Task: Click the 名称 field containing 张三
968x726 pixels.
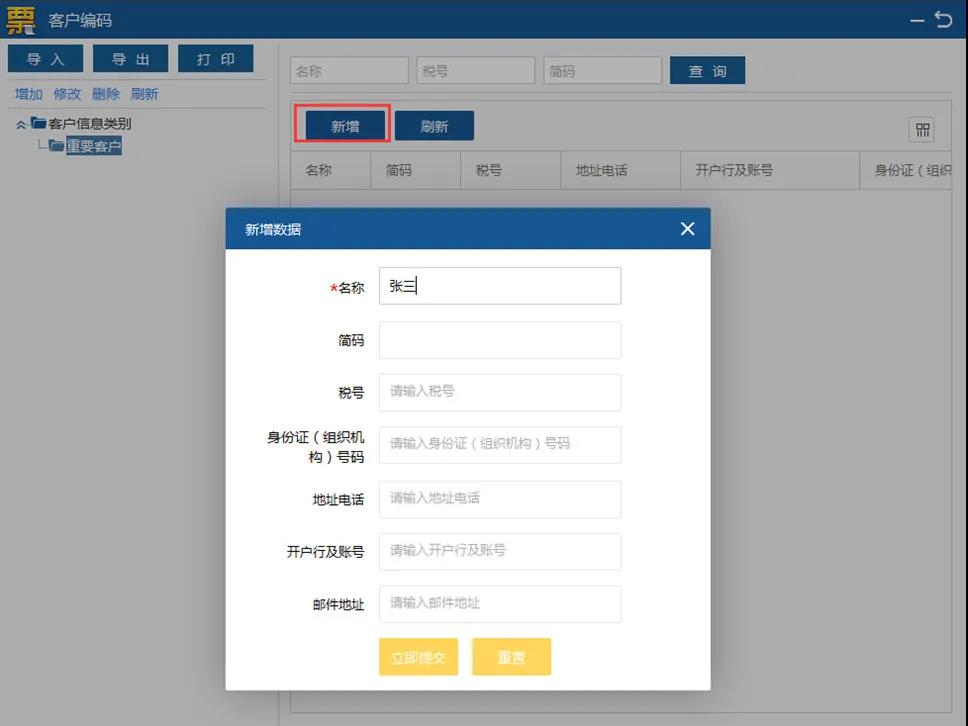Action: (x=499, y=285)
